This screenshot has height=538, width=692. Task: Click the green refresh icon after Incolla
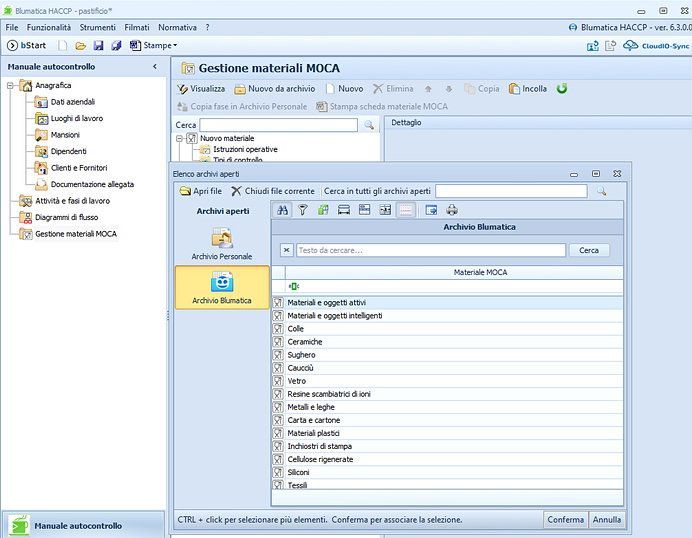pyautogui.click(x=562, y=88)
